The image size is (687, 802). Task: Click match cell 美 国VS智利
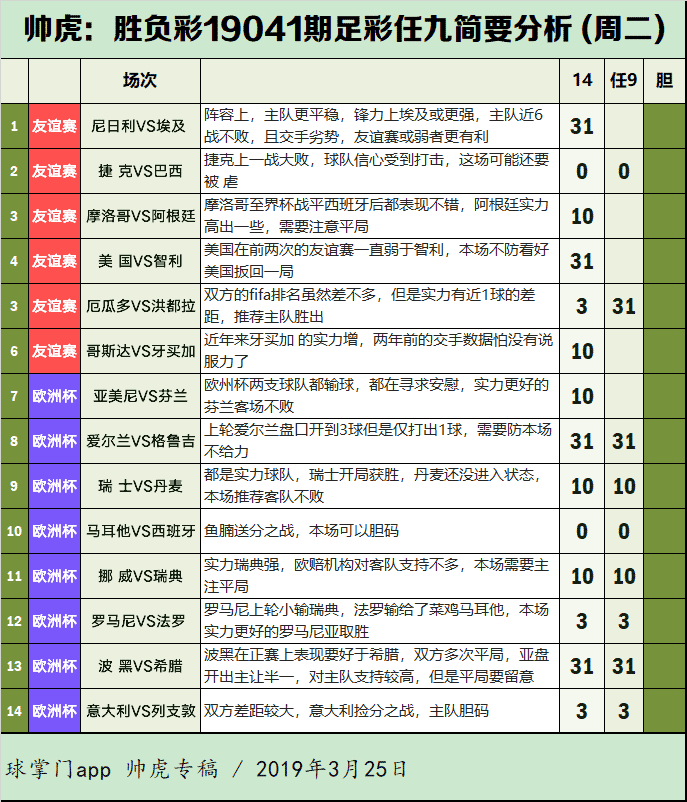[x=140, y=261]
